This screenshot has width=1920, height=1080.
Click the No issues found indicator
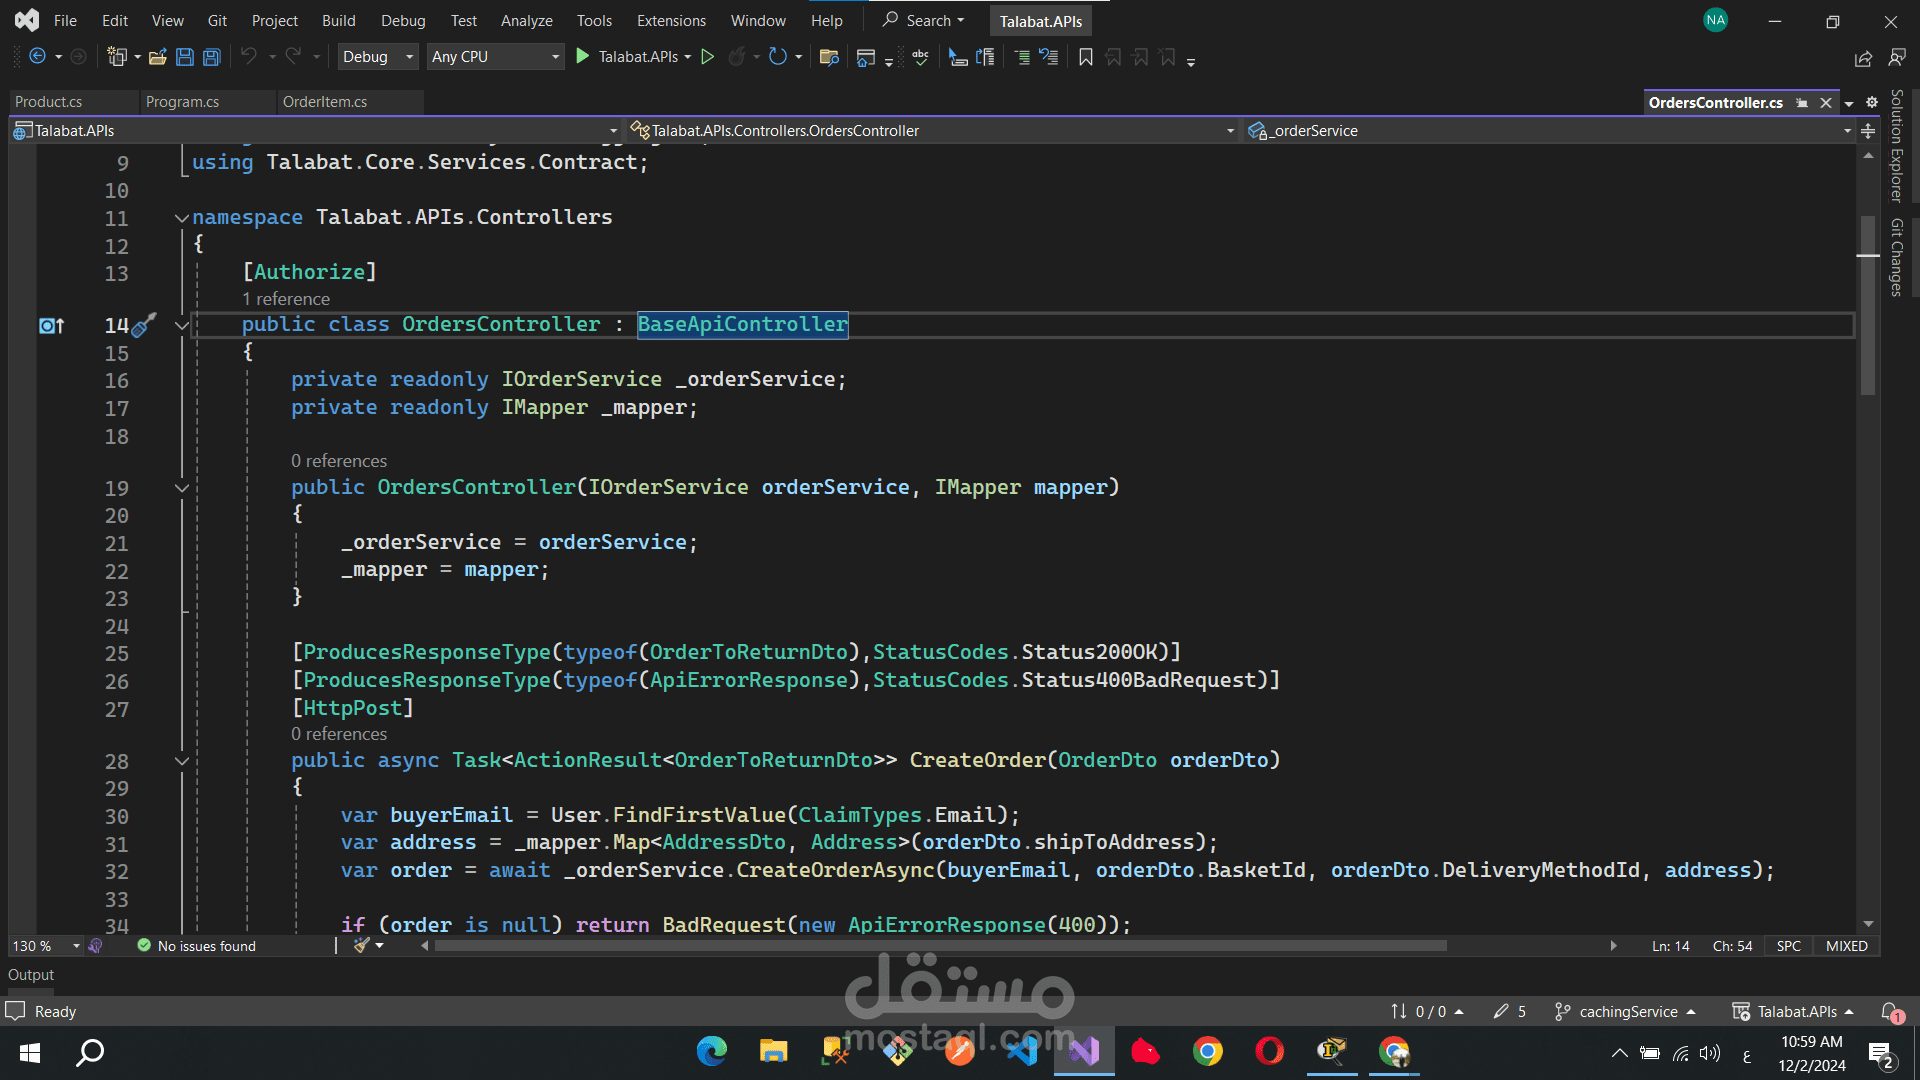pos(197,946)
